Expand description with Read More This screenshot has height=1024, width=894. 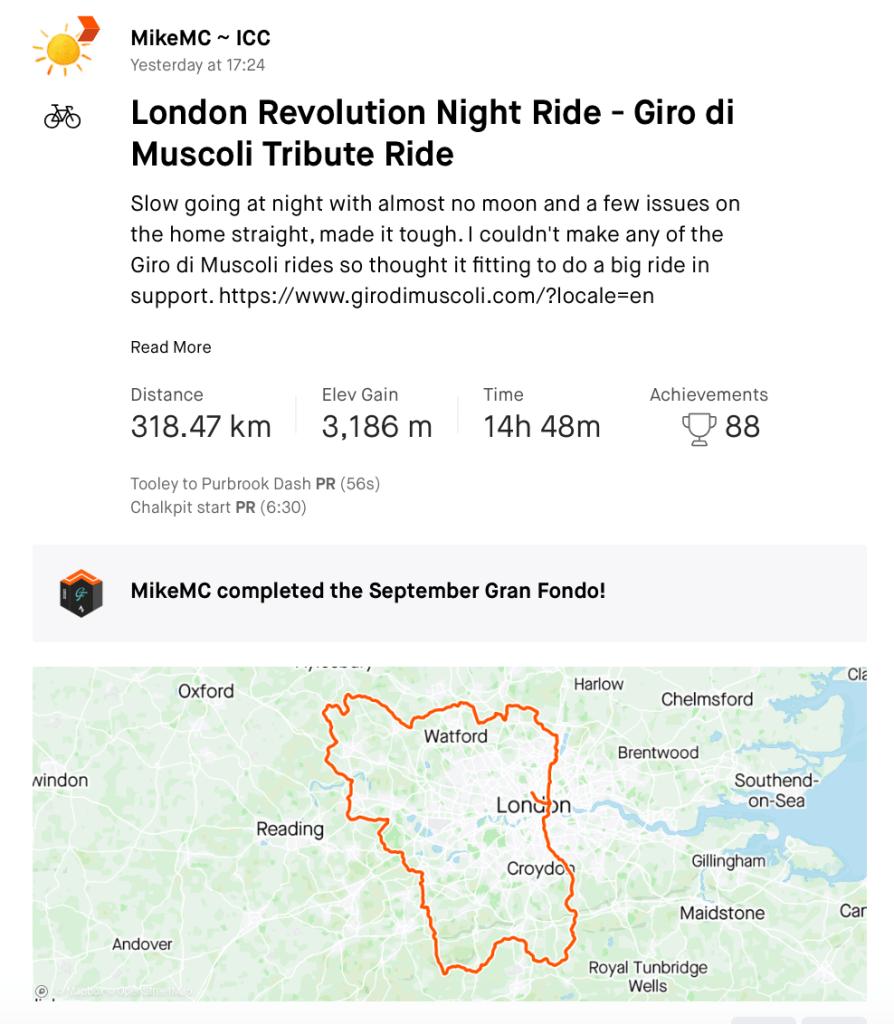(171, 347)
